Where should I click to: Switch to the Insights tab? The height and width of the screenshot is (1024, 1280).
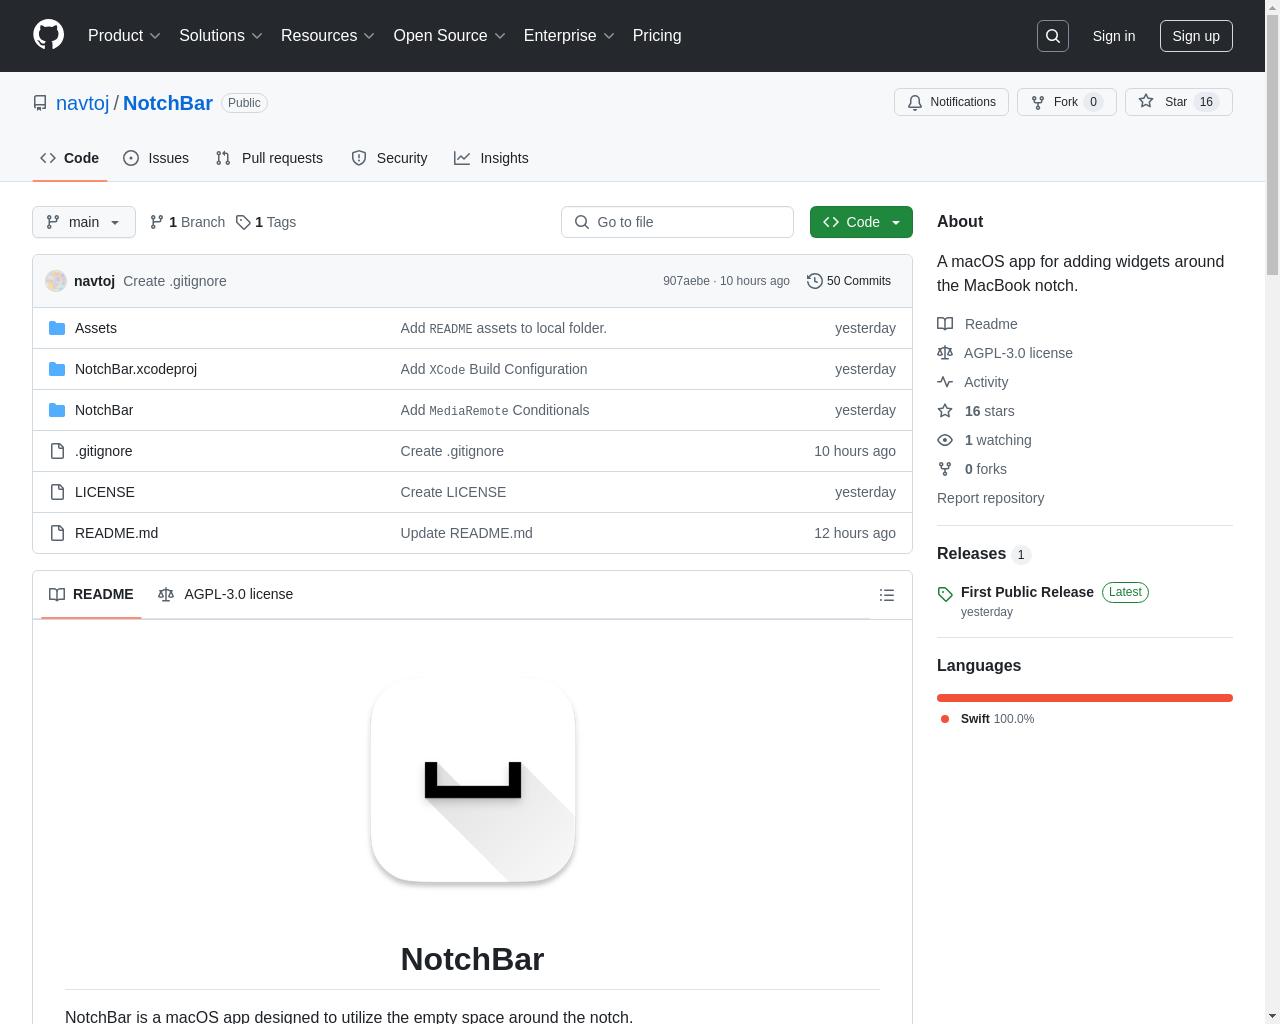pos(491,158)
